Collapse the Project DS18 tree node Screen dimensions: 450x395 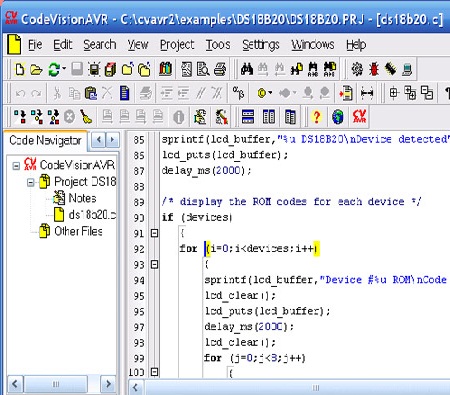click(31, 182)
